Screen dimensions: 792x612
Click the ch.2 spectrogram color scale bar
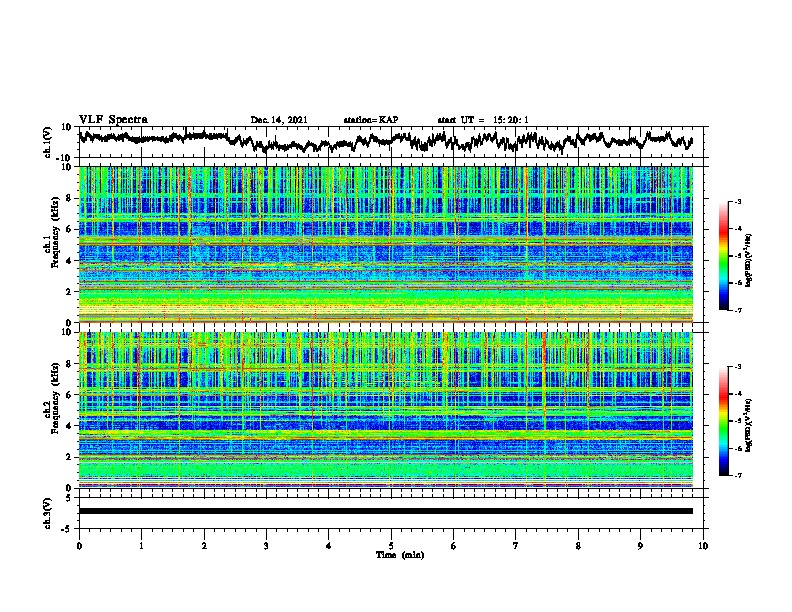pyautogui.click(x=724, y=421)
